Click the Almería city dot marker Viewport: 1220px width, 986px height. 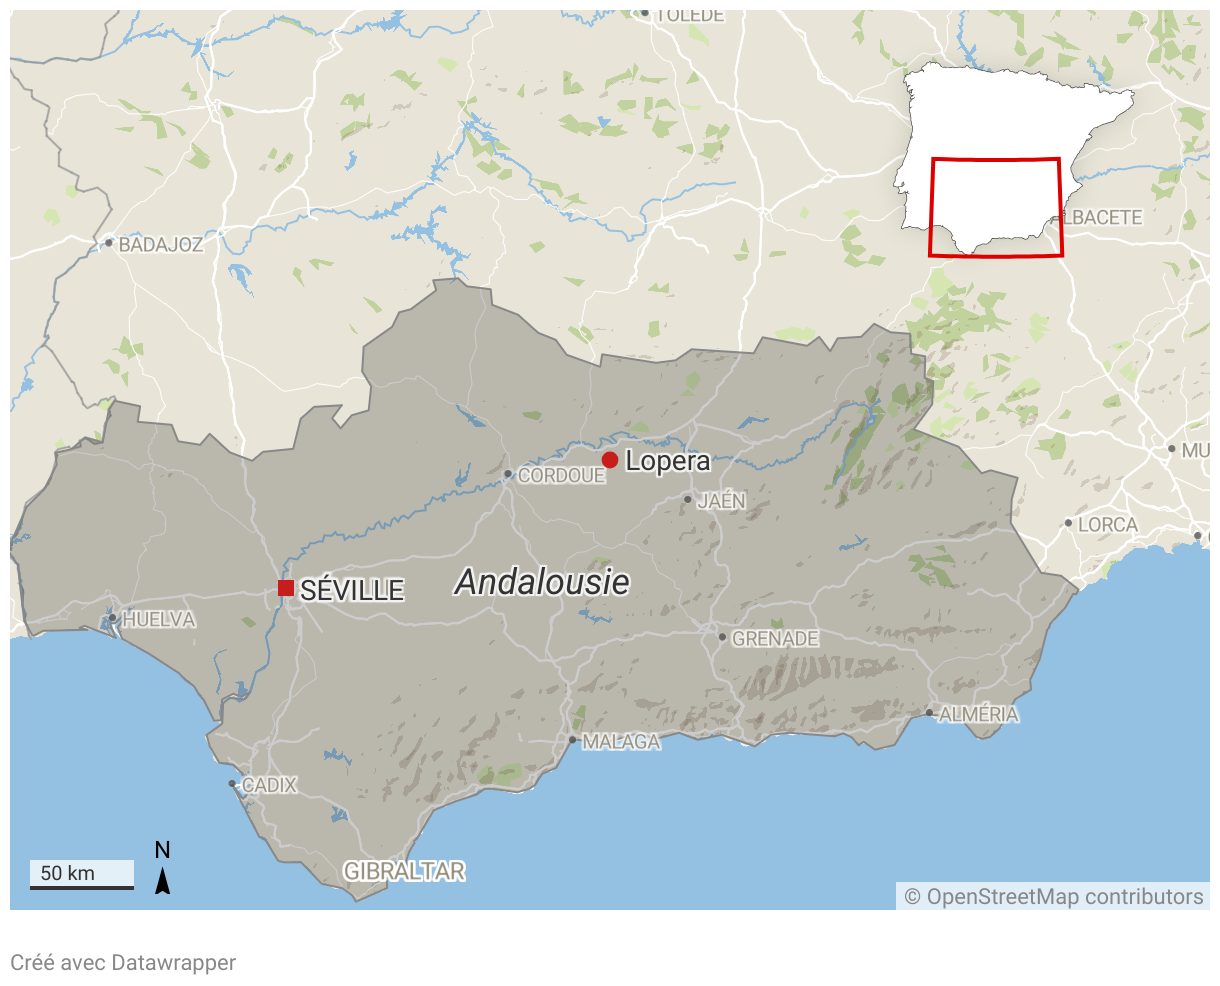(929, 713)
